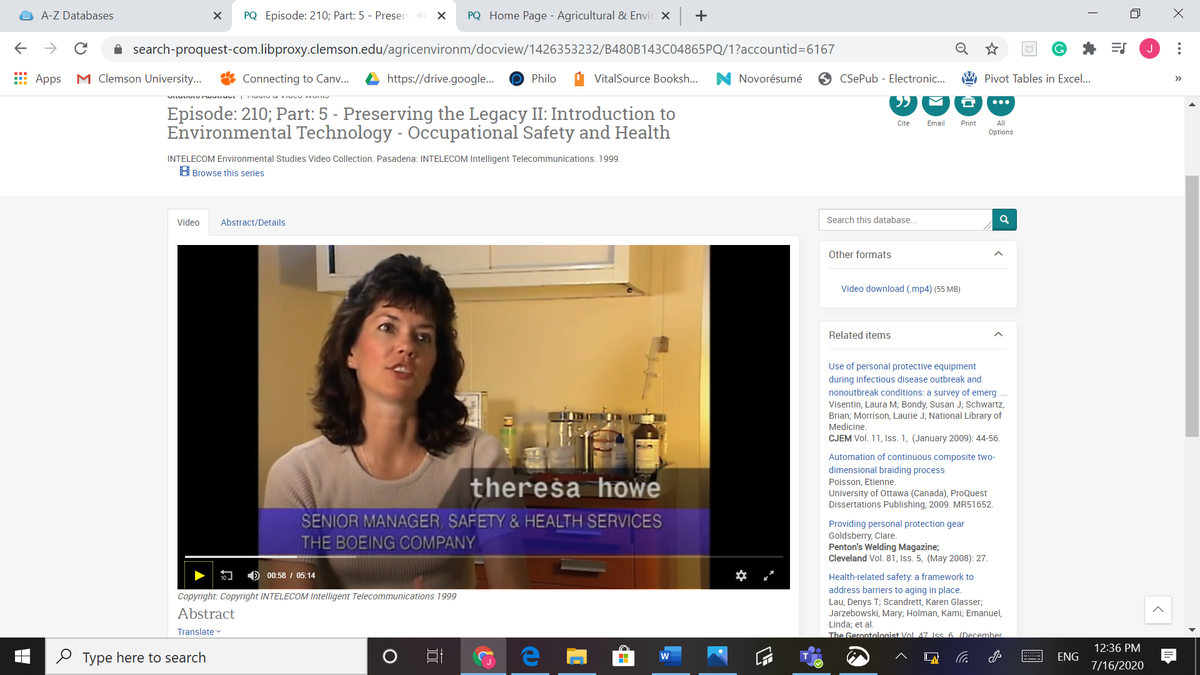Submit database search with magnifier button
This screenshot has height=675, width=1200.
(1003, 219)
